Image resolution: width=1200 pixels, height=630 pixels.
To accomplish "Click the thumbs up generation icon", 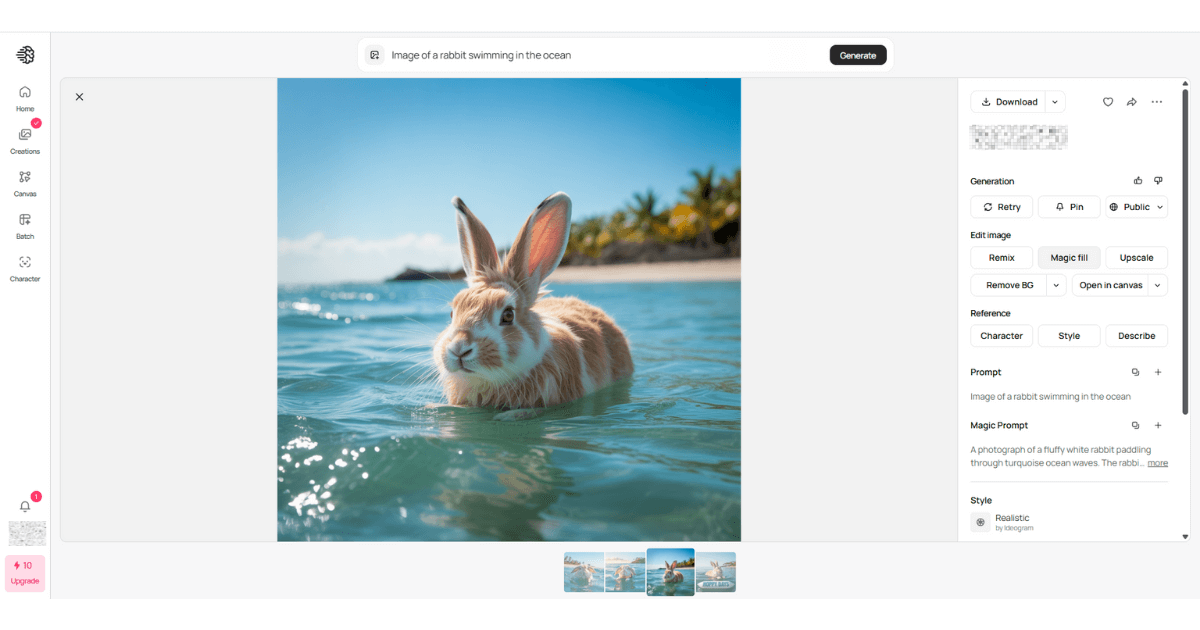I will [x=1138, y=181].
